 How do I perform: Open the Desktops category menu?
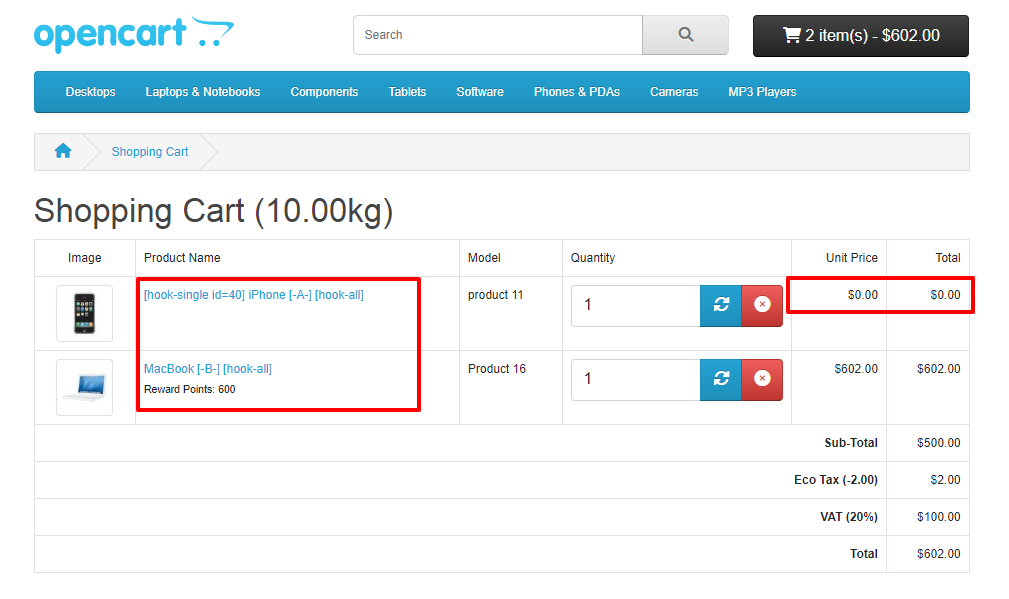point(90,91)
